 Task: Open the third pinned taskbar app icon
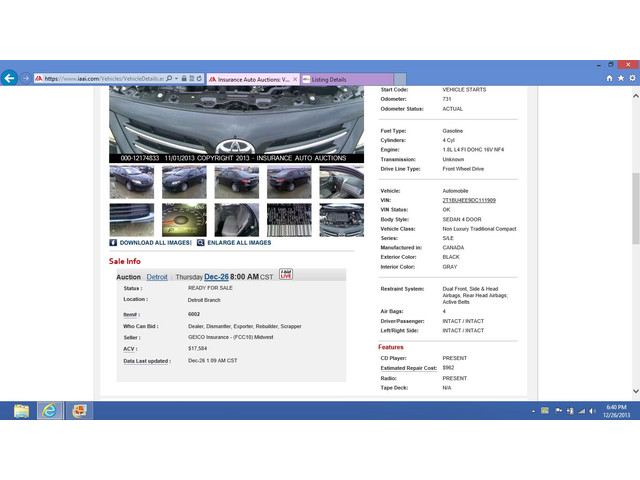[79, 411]
